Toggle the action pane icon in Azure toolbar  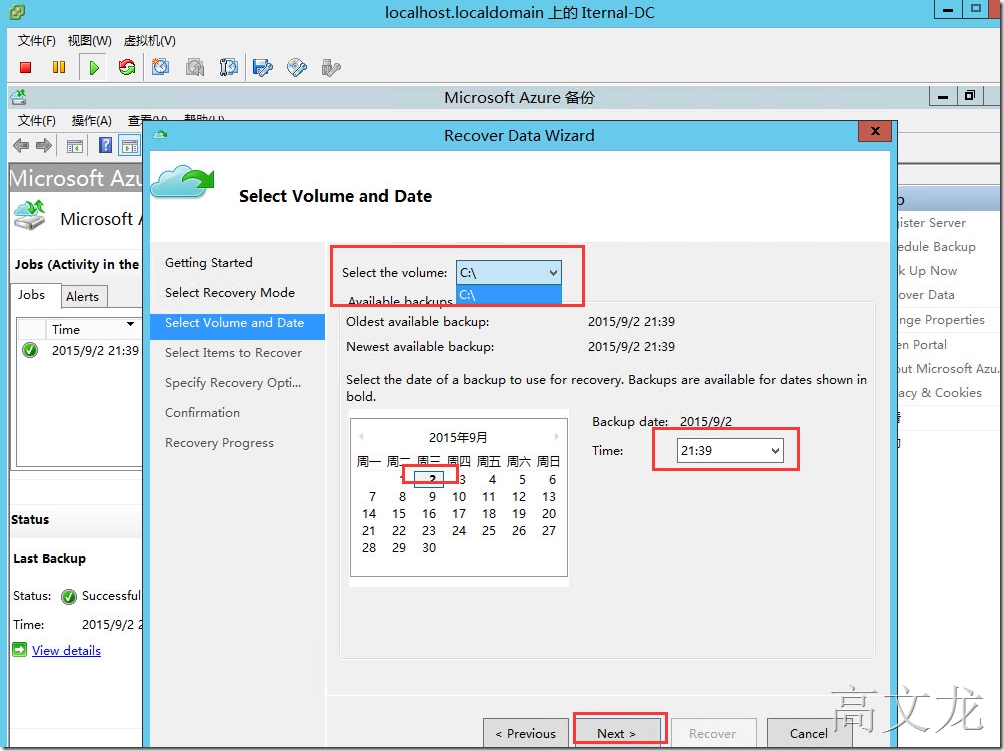pyautogui.click(x=129, y=147)
